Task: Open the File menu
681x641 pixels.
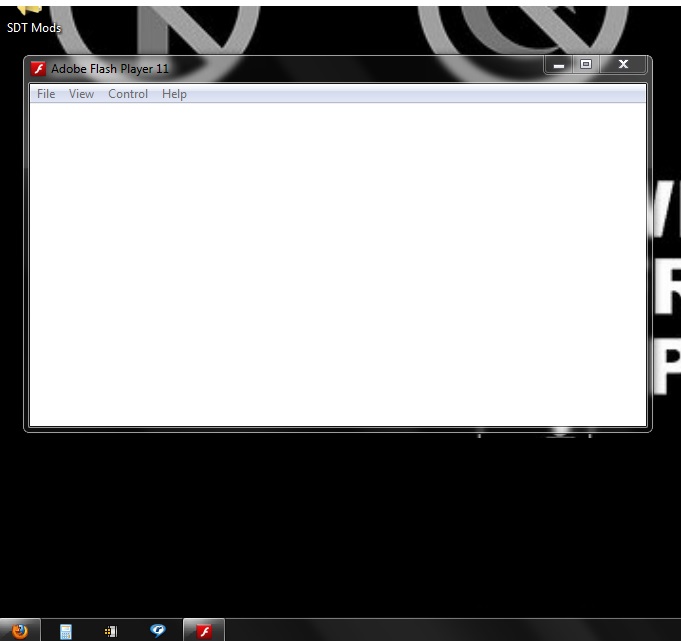Action: click(x=46, y=94)
